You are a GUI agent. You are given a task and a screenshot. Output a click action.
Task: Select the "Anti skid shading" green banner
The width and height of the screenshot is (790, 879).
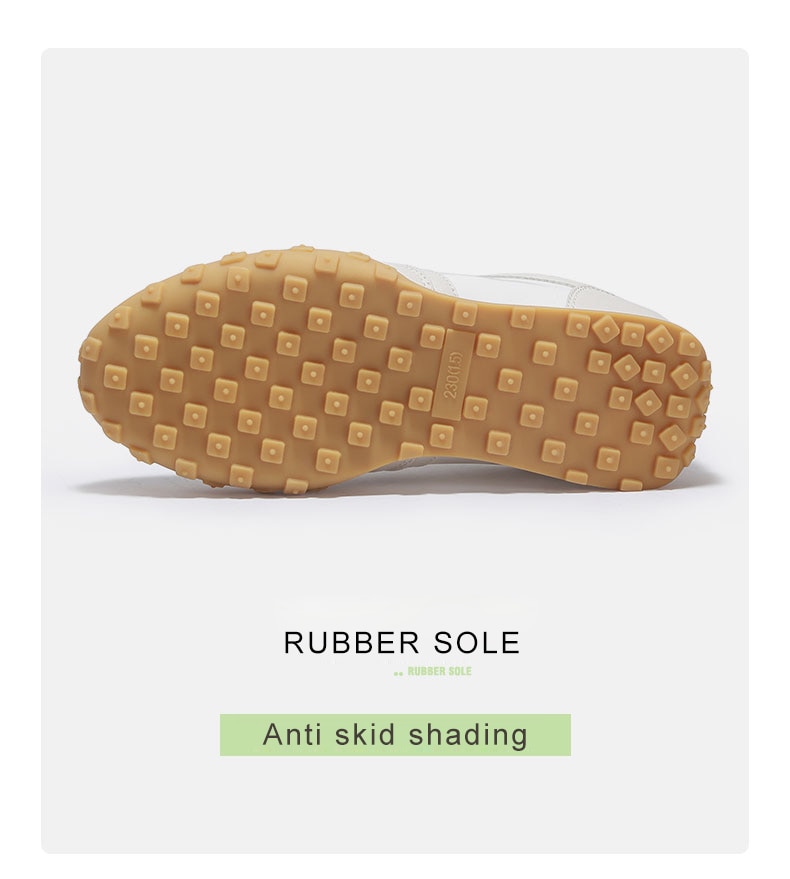[395, 734]
